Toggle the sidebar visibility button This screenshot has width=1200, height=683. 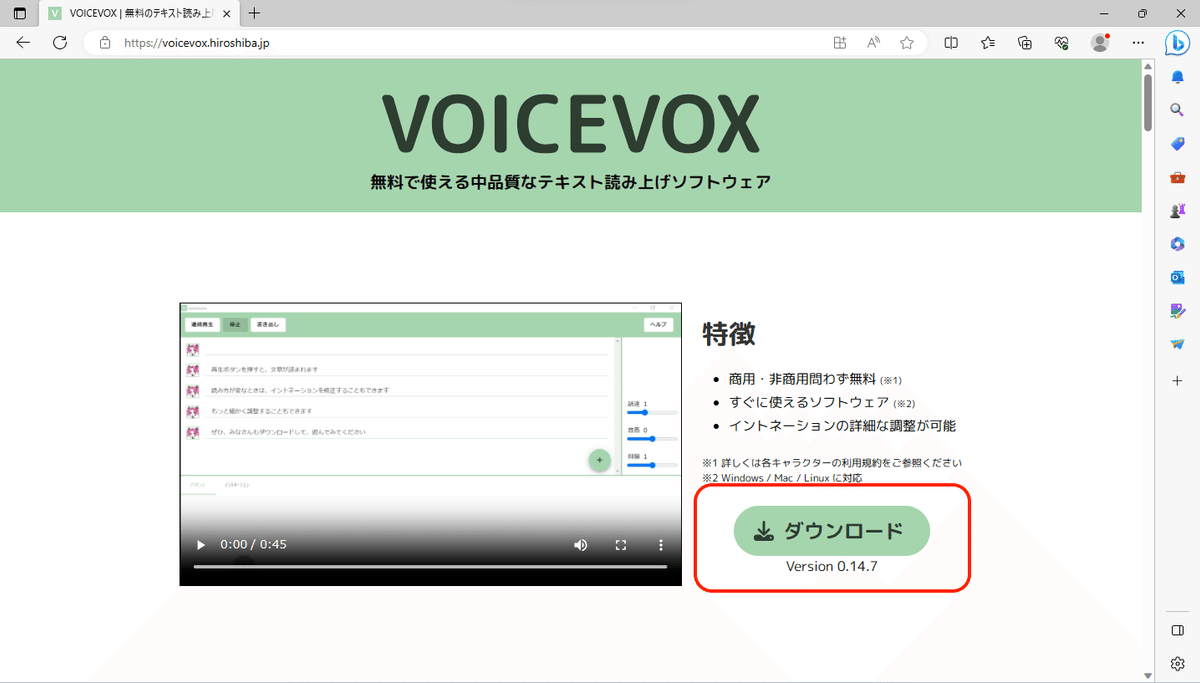coord(1177,631)
